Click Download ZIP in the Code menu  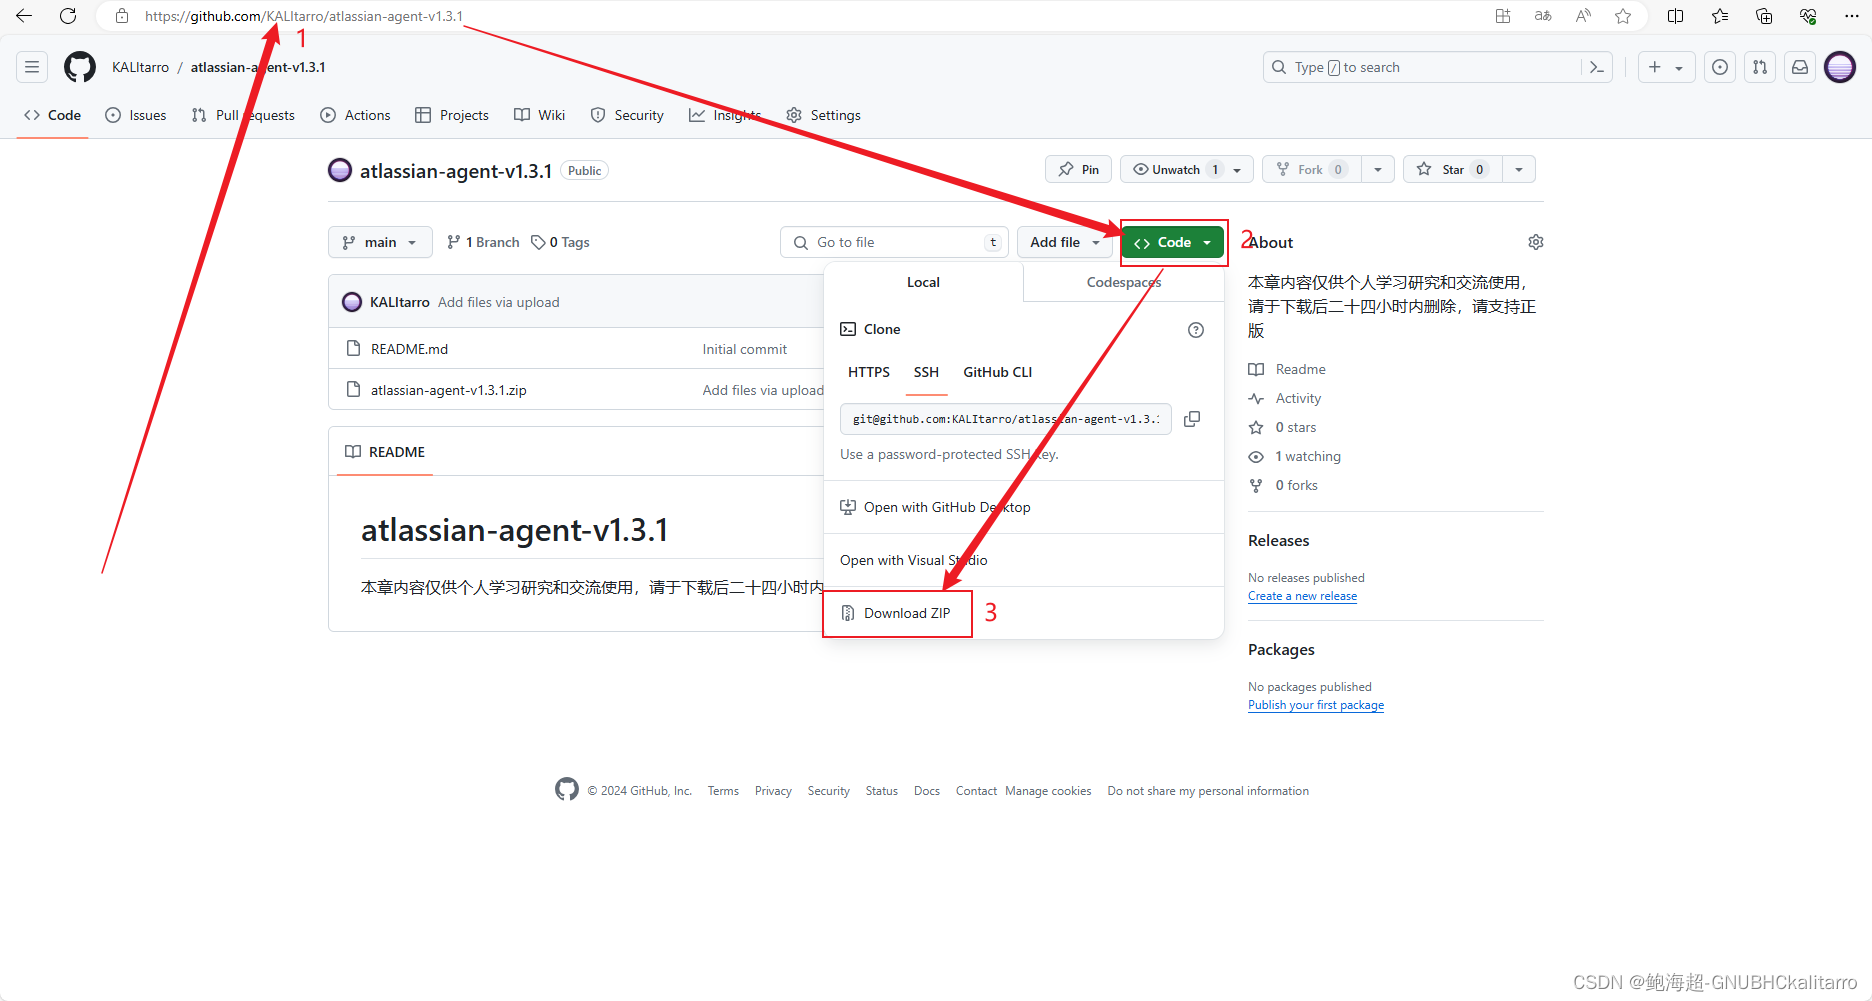(x=906, y=613)
